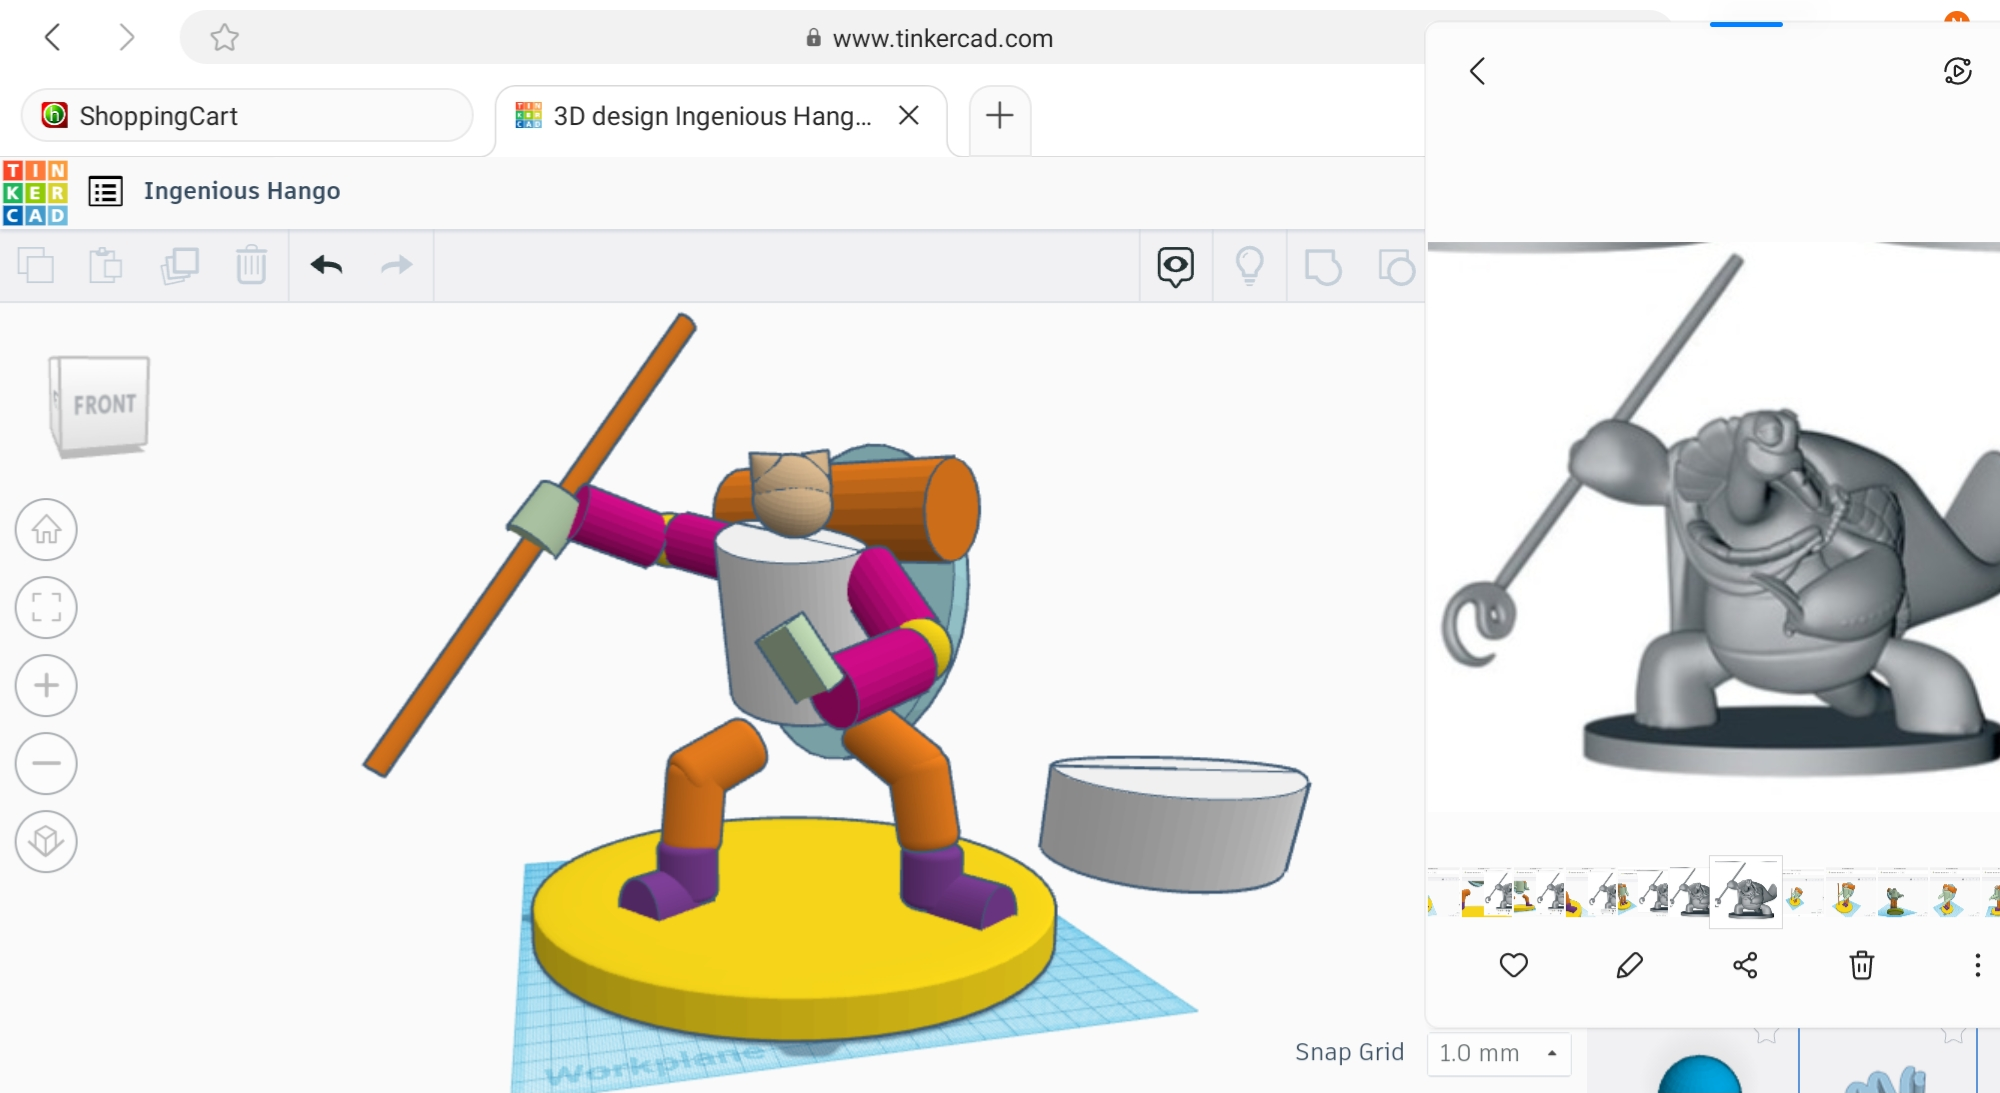Viewport: 2000px width, 1093px height.
Task: Click the Undo arrow in toolbar
Action: click(326, 266)
